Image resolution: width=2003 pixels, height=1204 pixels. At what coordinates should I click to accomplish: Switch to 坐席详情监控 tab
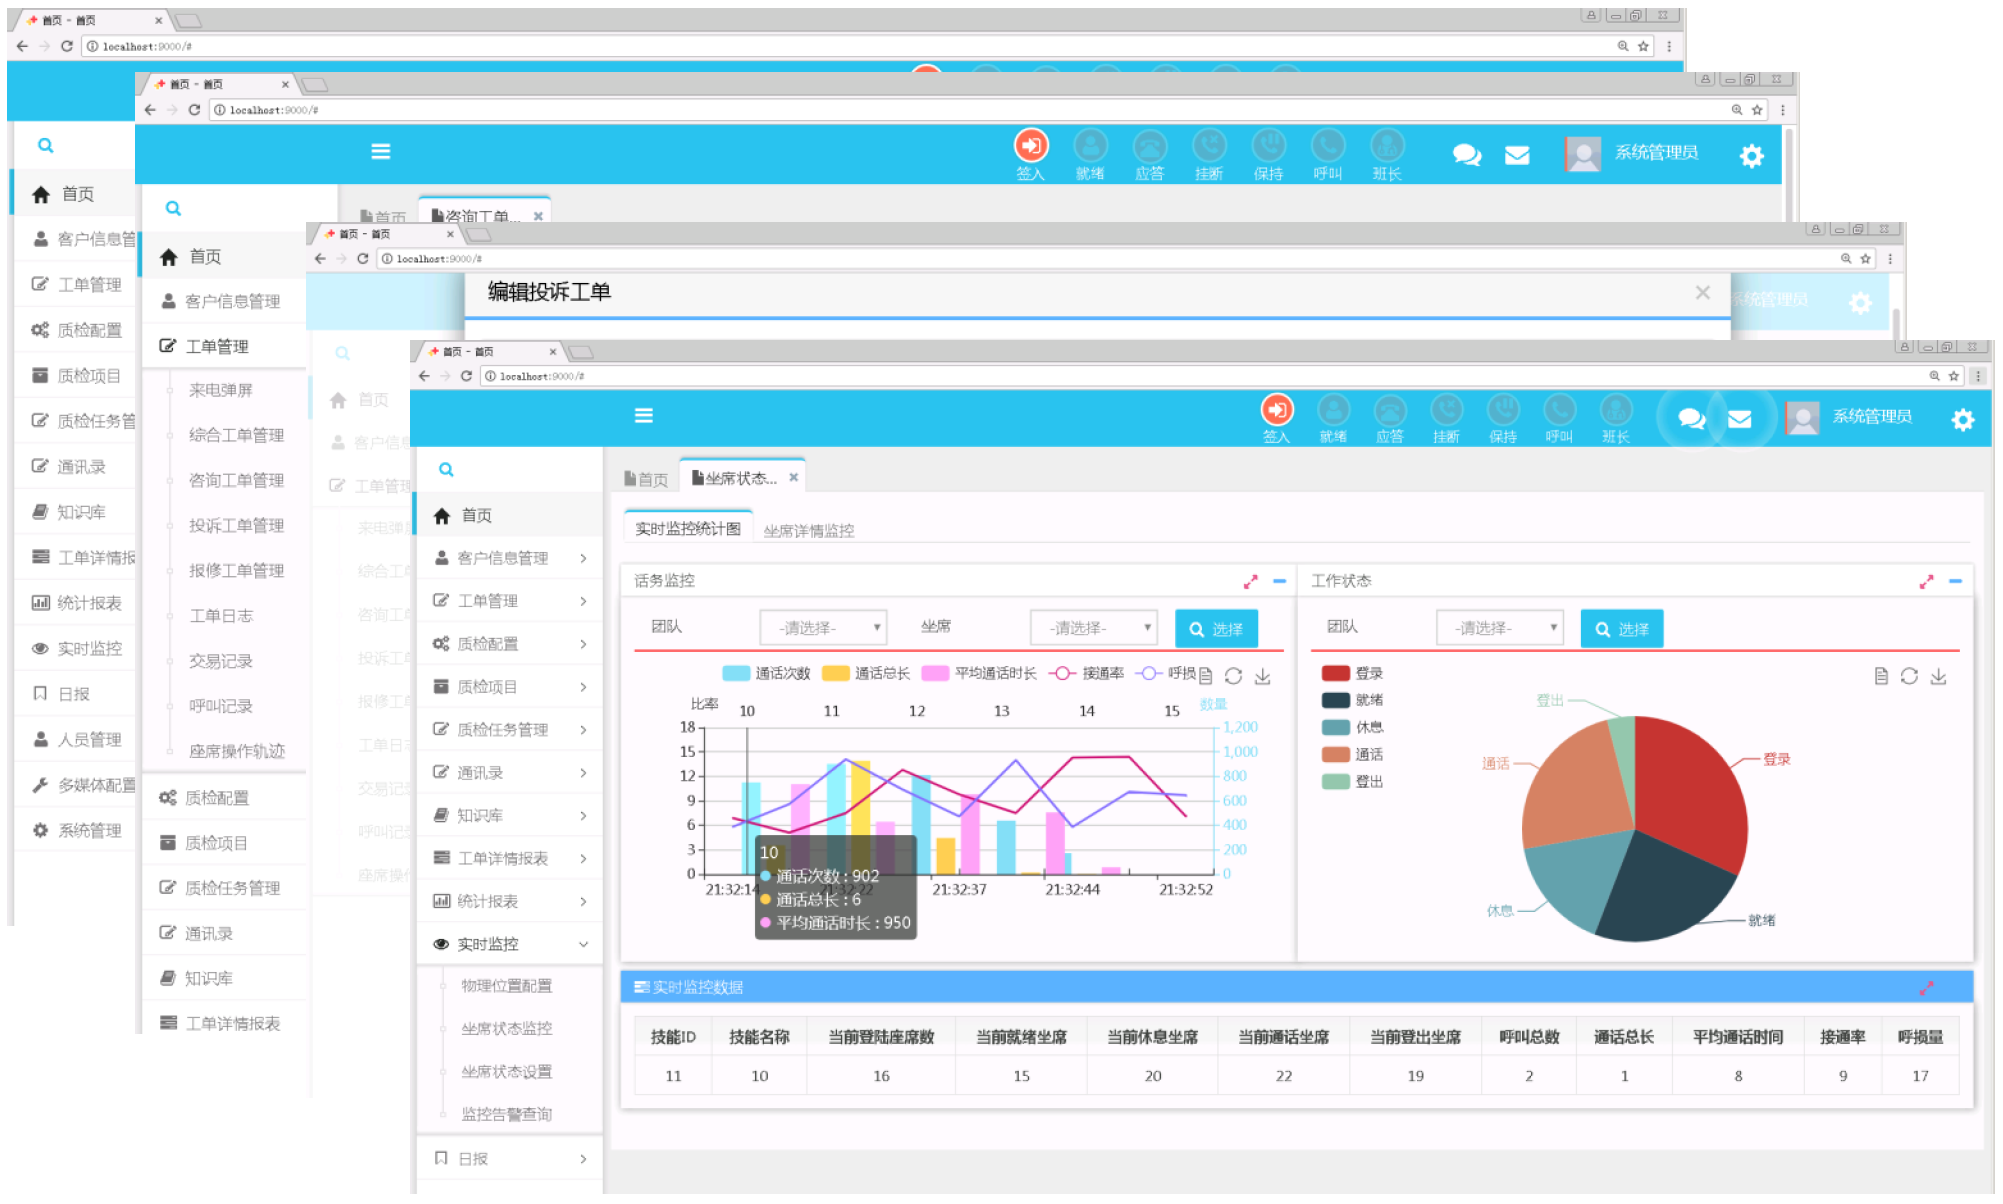(808, 530)
